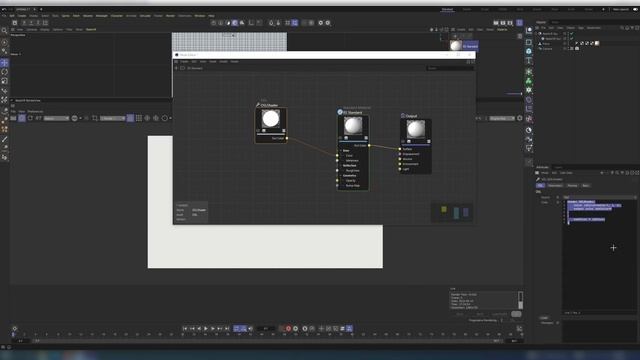The width and height of the screenshot is (640, 360).
Task: Click the settings gear at RenderView right edge
Action: pos(520,118)
